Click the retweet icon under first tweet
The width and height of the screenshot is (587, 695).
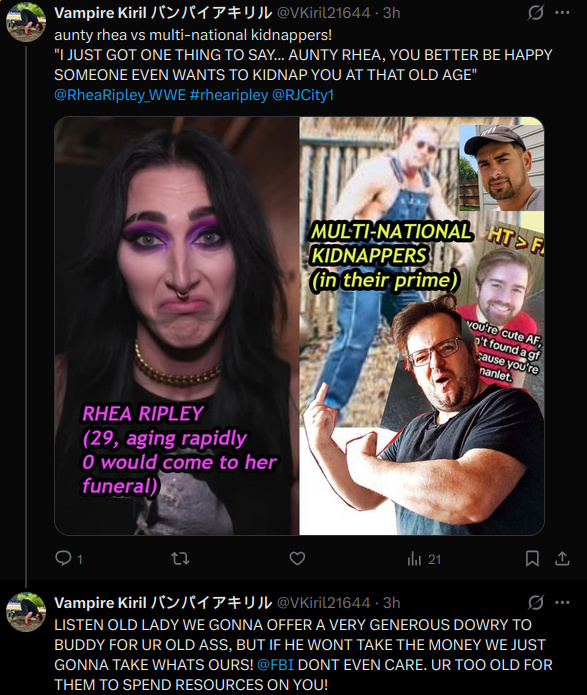[180, 558]
